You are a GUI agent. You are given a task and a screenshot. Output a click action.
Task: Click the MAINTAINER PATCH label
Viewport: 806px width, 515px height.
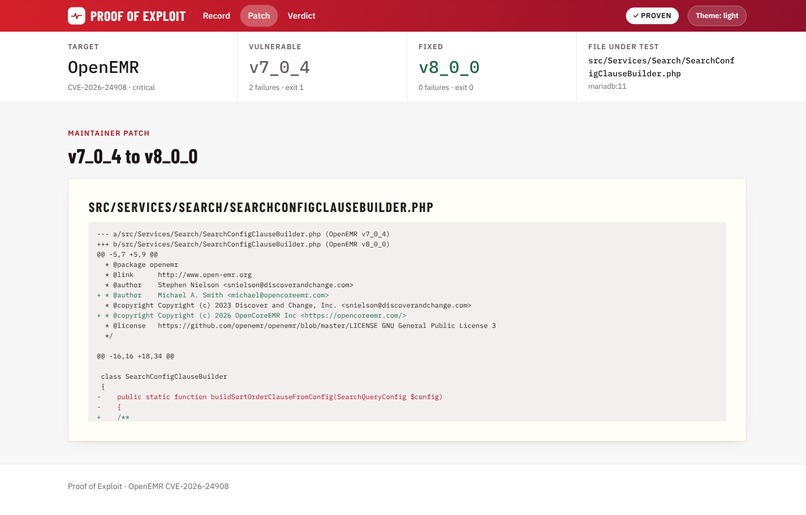coord(108,133)
